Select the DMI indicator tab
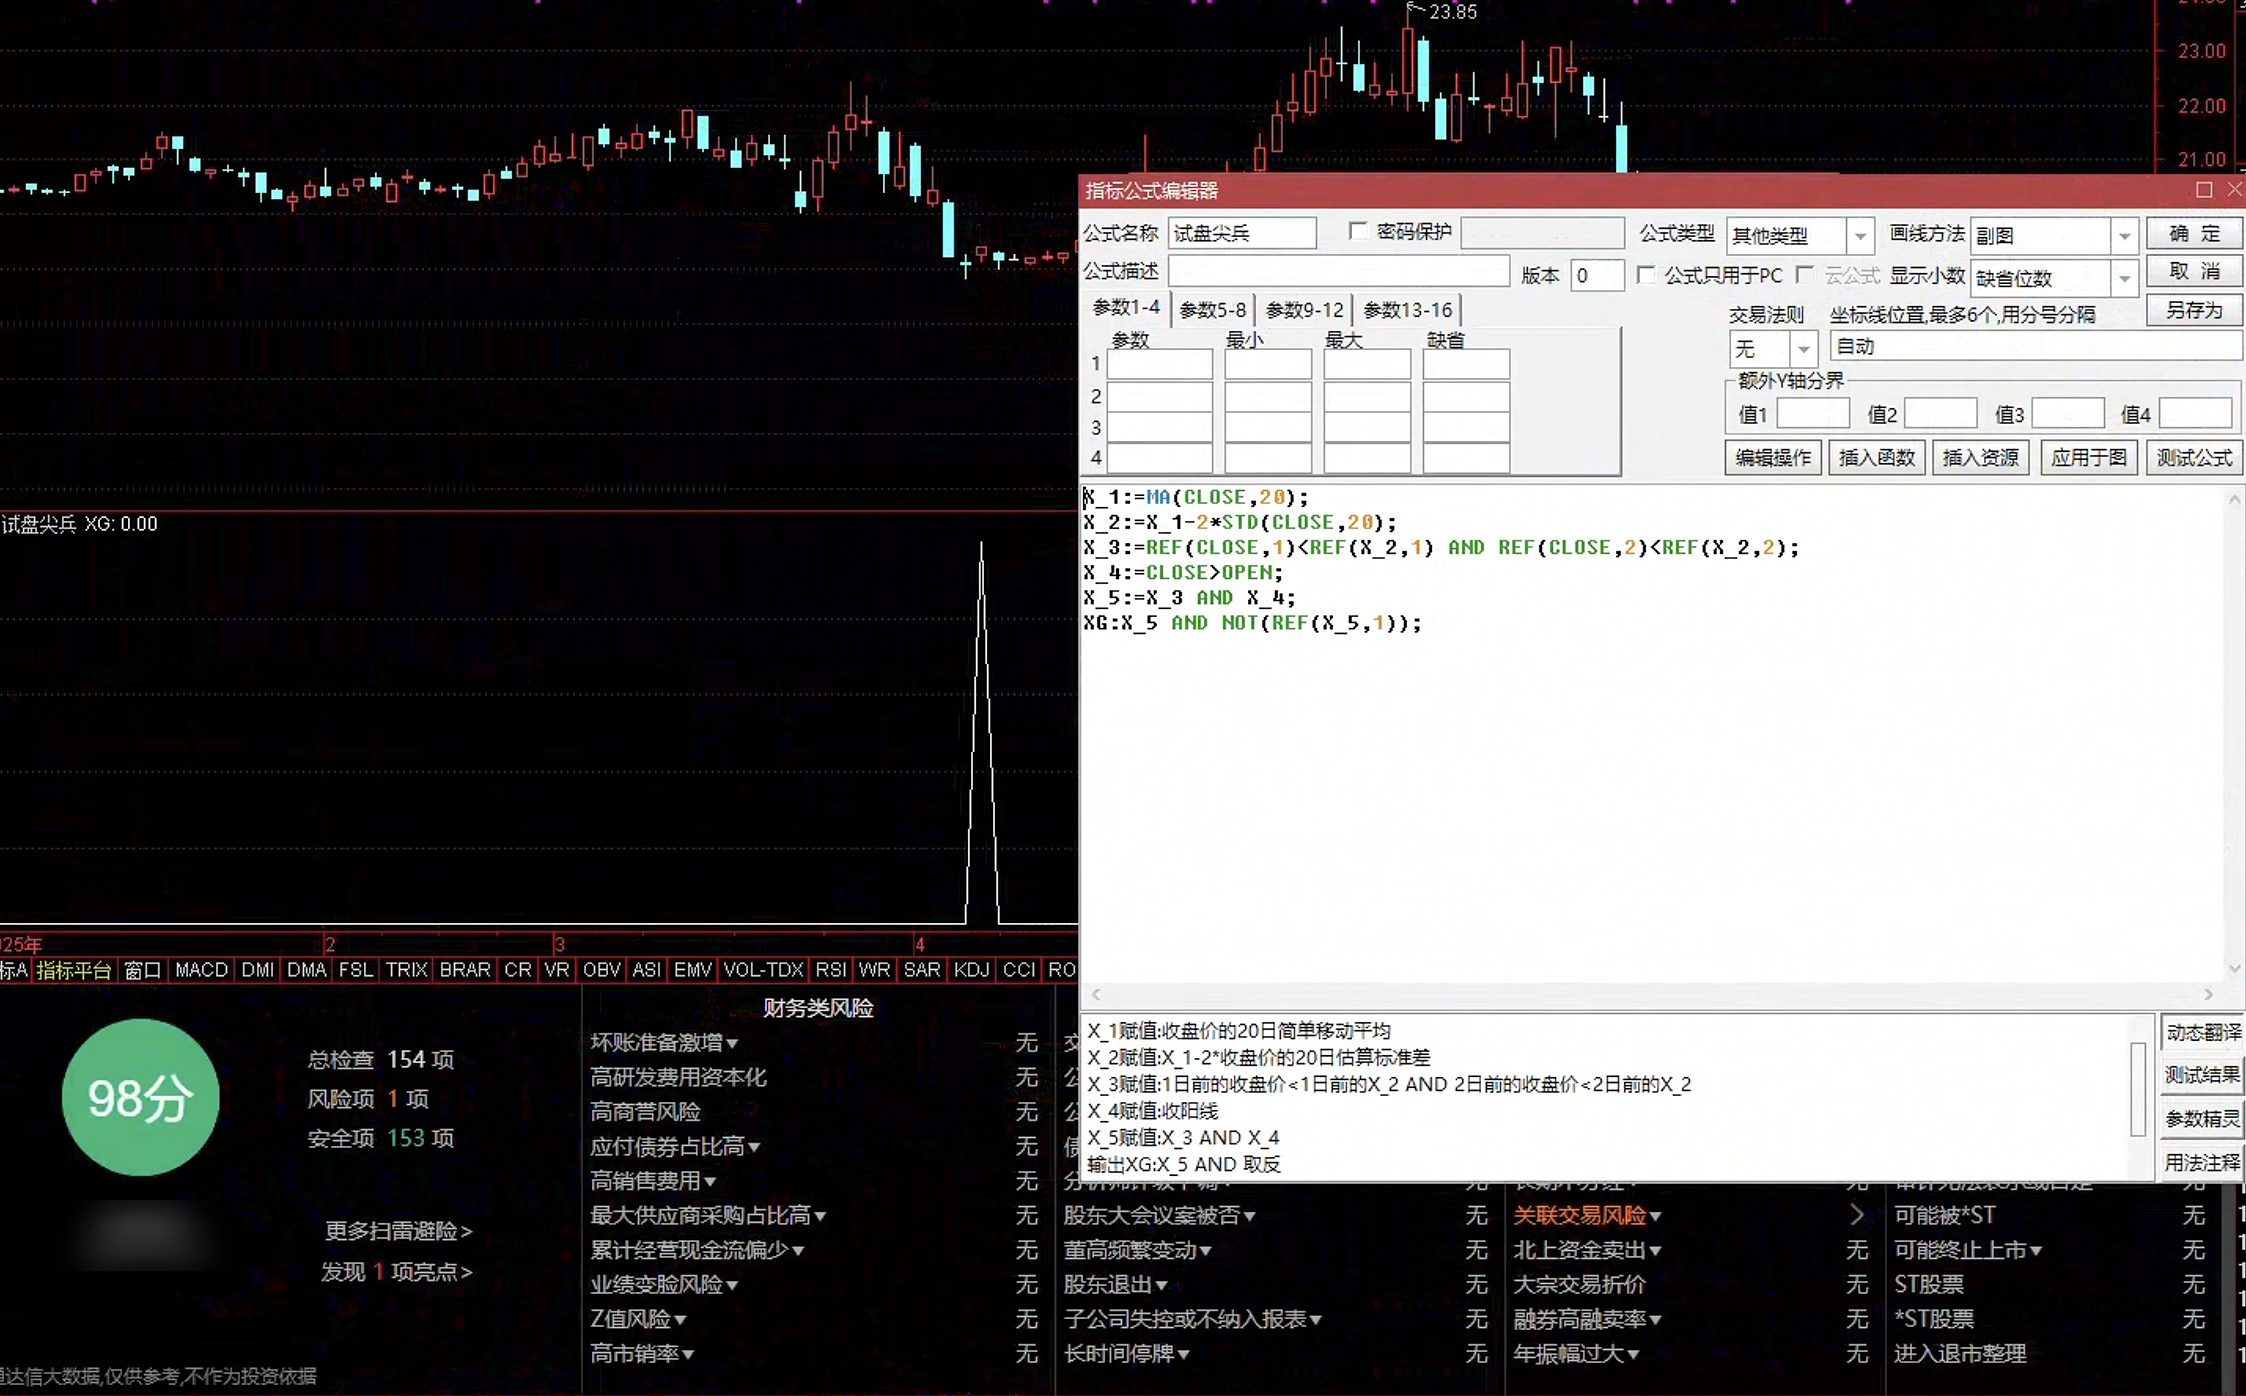This screenshot has height=1396, width=2246. click(x=257, y=970)
